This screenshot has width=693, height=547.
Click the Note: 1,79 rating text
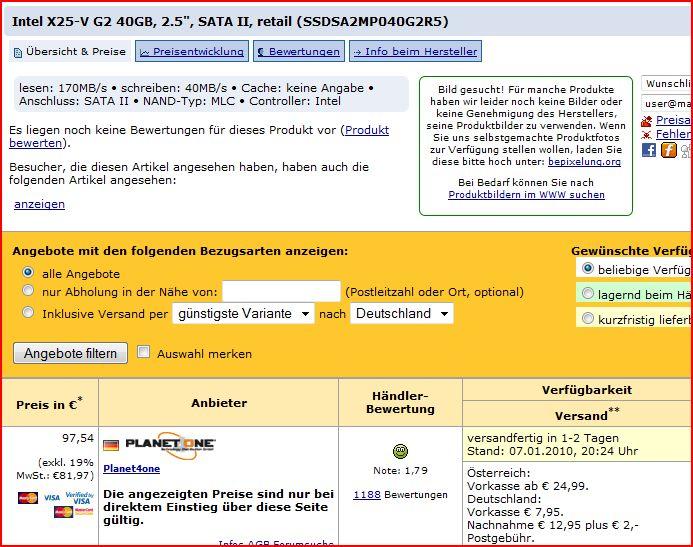(400, 471)
